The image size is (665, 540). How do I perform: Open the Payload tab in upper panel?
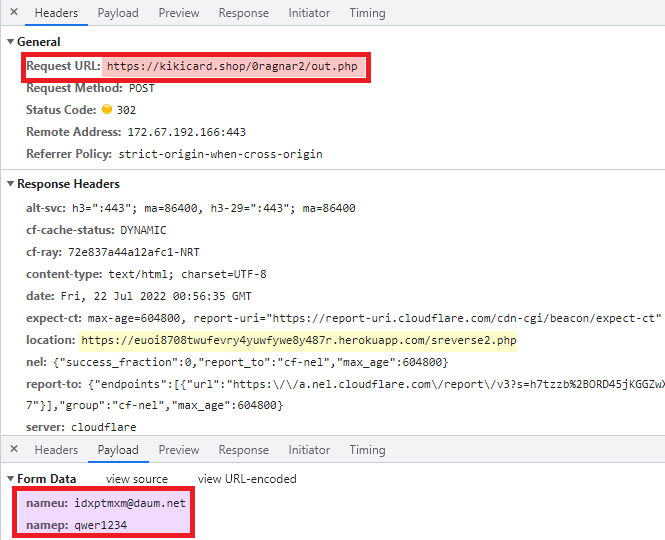pyautogui.click(x=118, y=13)
